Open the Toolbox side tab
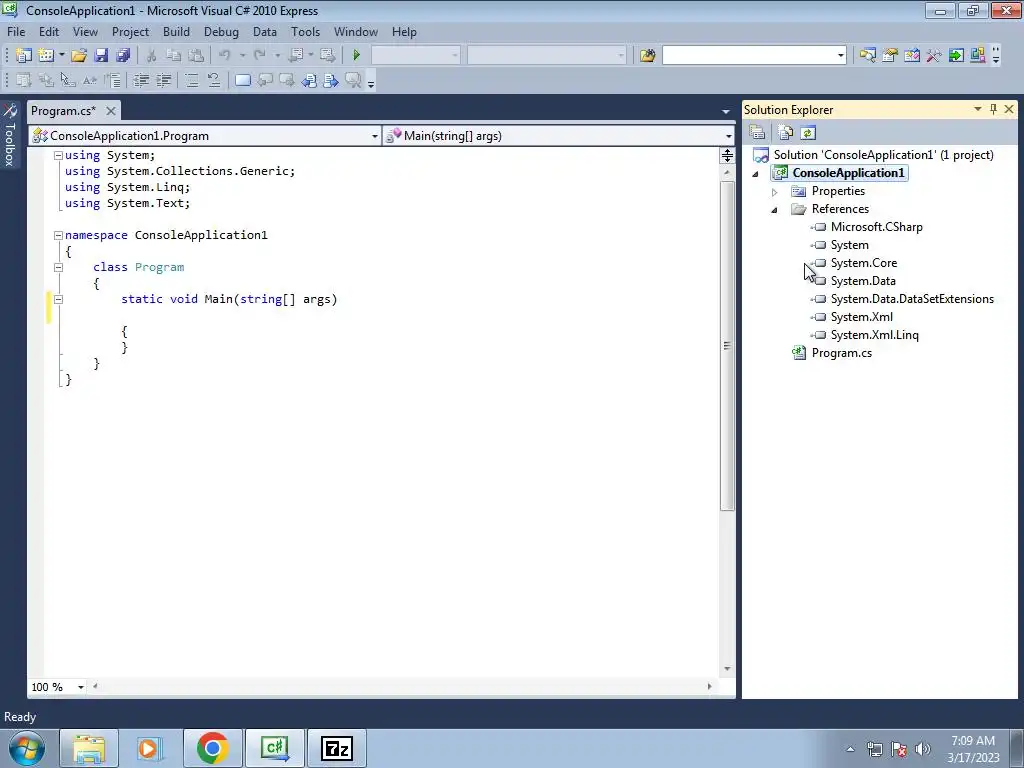The image size is (1024, 768). coord(10,135)
